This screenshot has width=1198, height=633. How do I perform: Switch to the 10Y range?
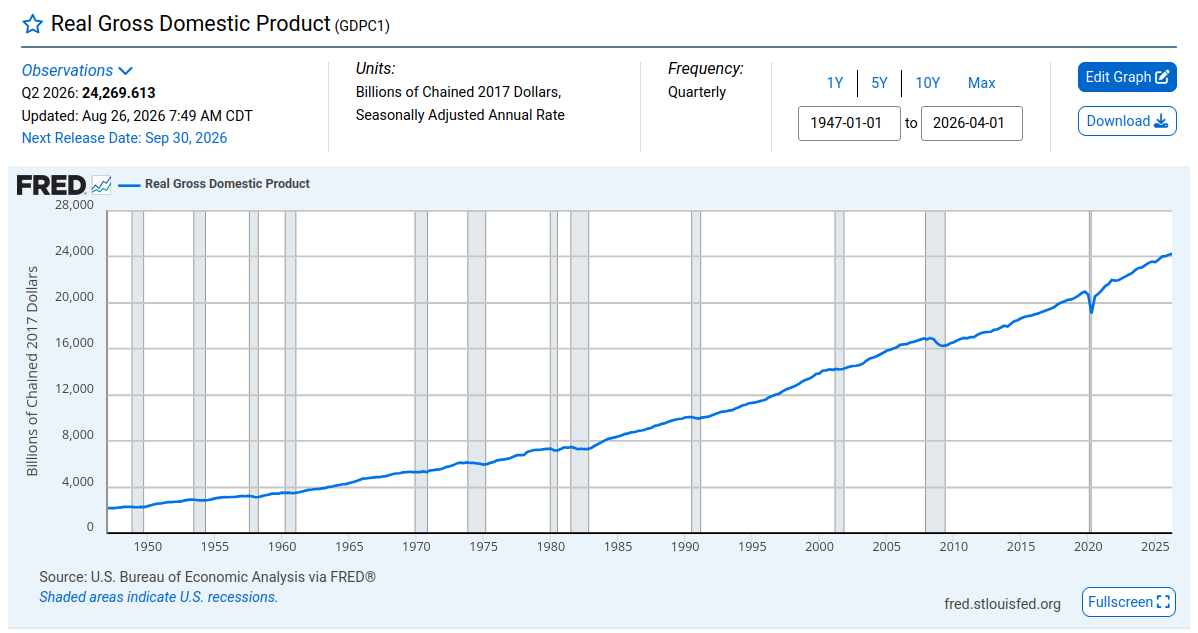[928, 82]
